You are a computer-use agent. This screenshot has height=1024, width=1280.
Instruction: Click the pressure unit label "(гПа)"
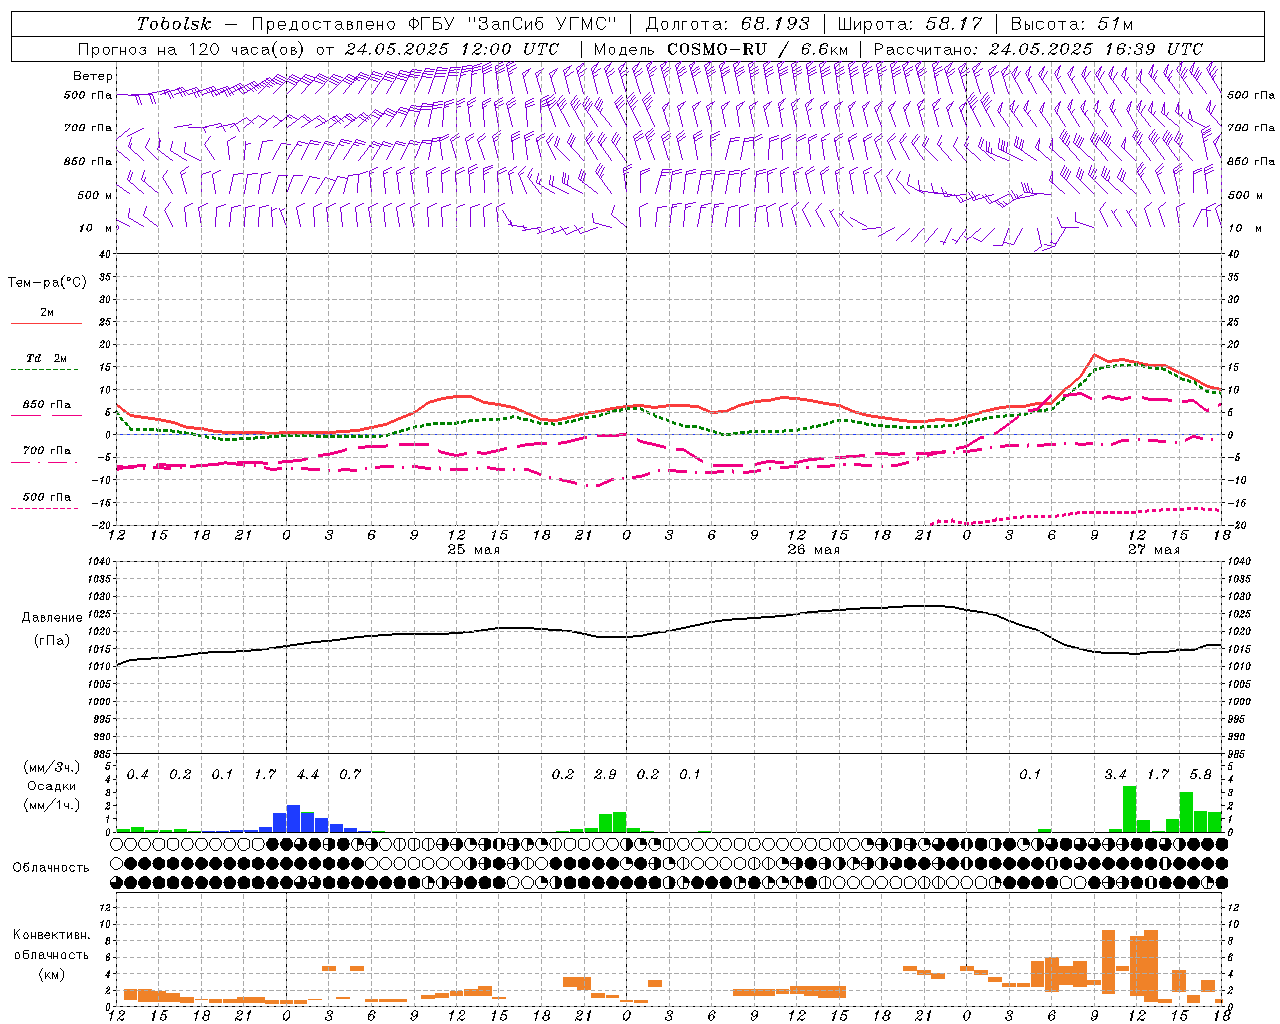coord(52,641)
